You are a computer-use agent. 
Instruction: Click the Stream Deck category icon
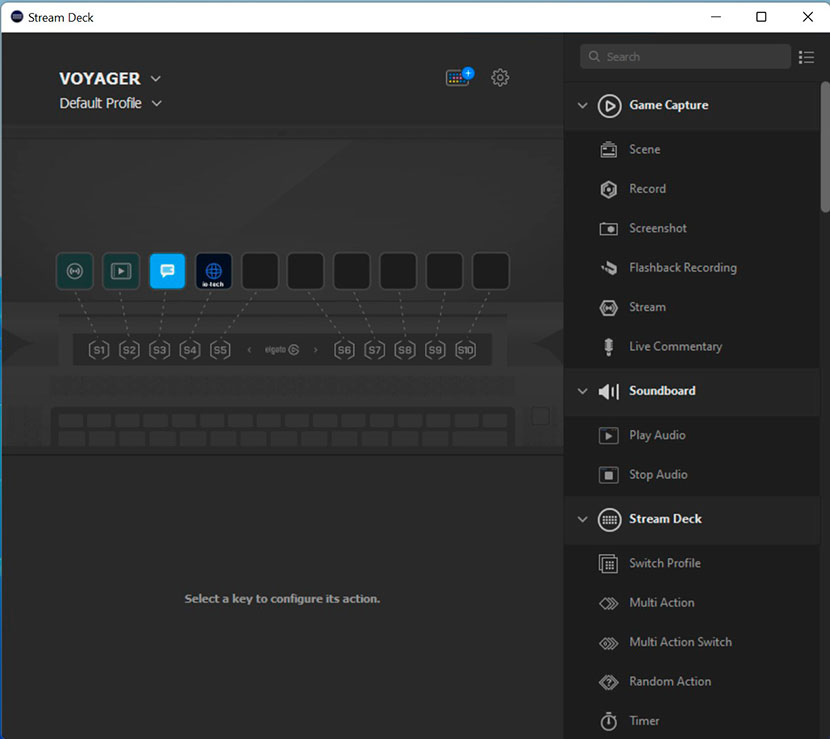click(609, 520)
